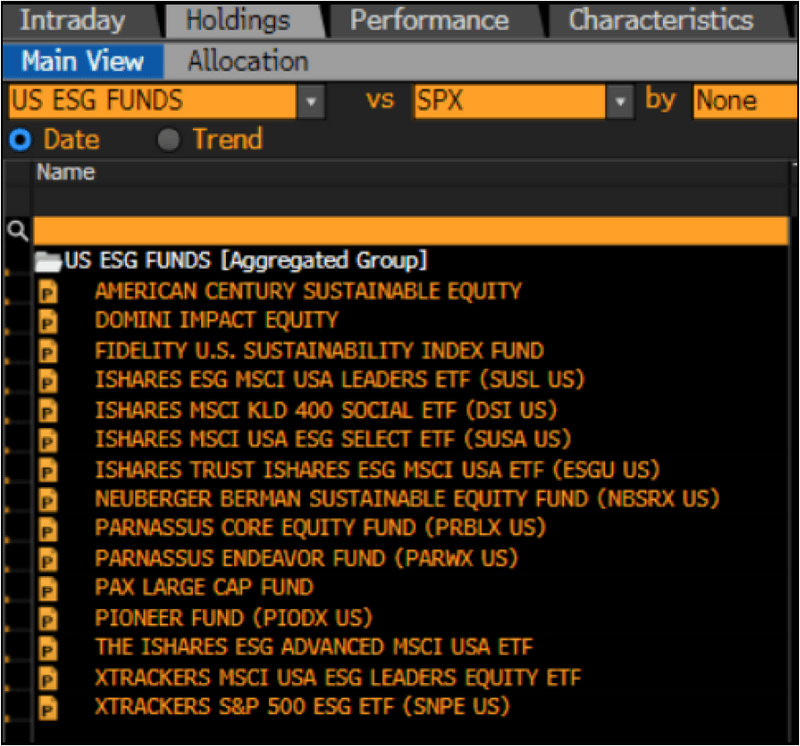Select portfolio icon for Xtrackers S&P 500 ESG
The width and height of the screenshot is (800, 746).
click(47, 708)
